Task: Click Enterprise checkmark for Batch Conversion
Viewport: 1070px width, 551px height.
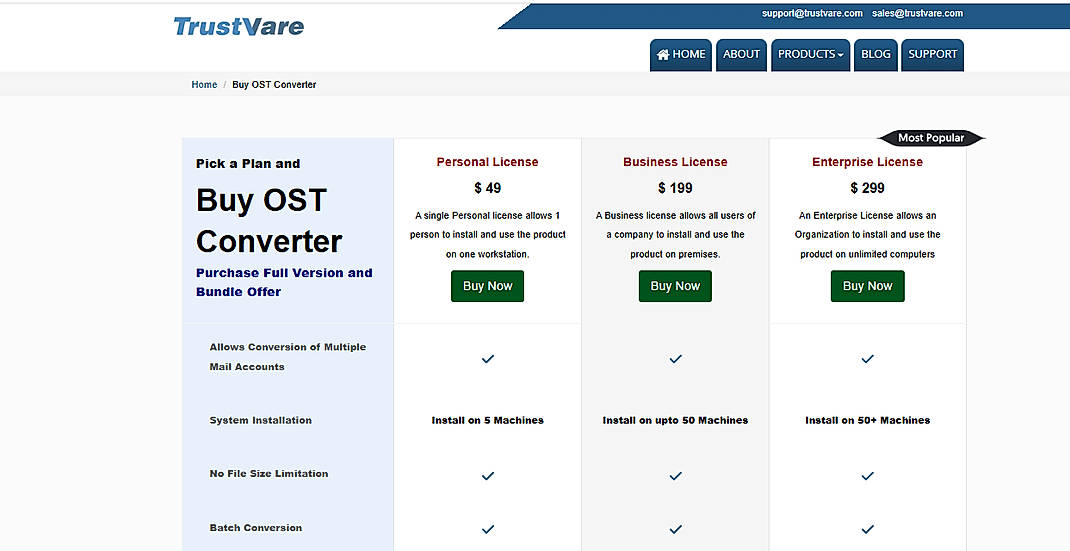Action: point(867,529)
